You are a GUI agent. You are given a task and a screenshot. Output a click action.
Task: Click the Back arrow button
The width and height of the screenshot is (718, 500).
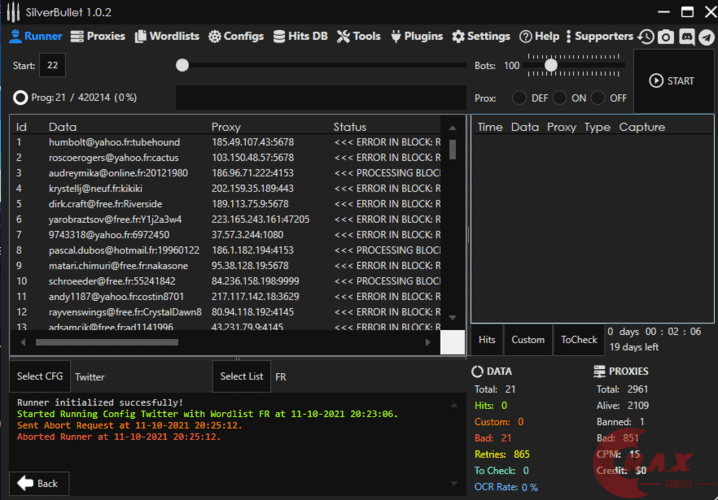[x=37, y=483]
